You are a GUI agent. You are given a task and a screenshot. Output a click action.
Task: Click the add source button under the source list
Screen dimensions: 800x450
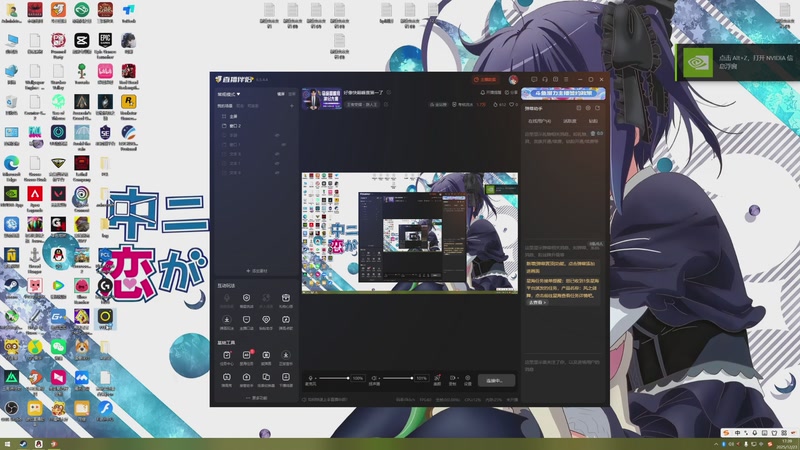coord(257,271)
